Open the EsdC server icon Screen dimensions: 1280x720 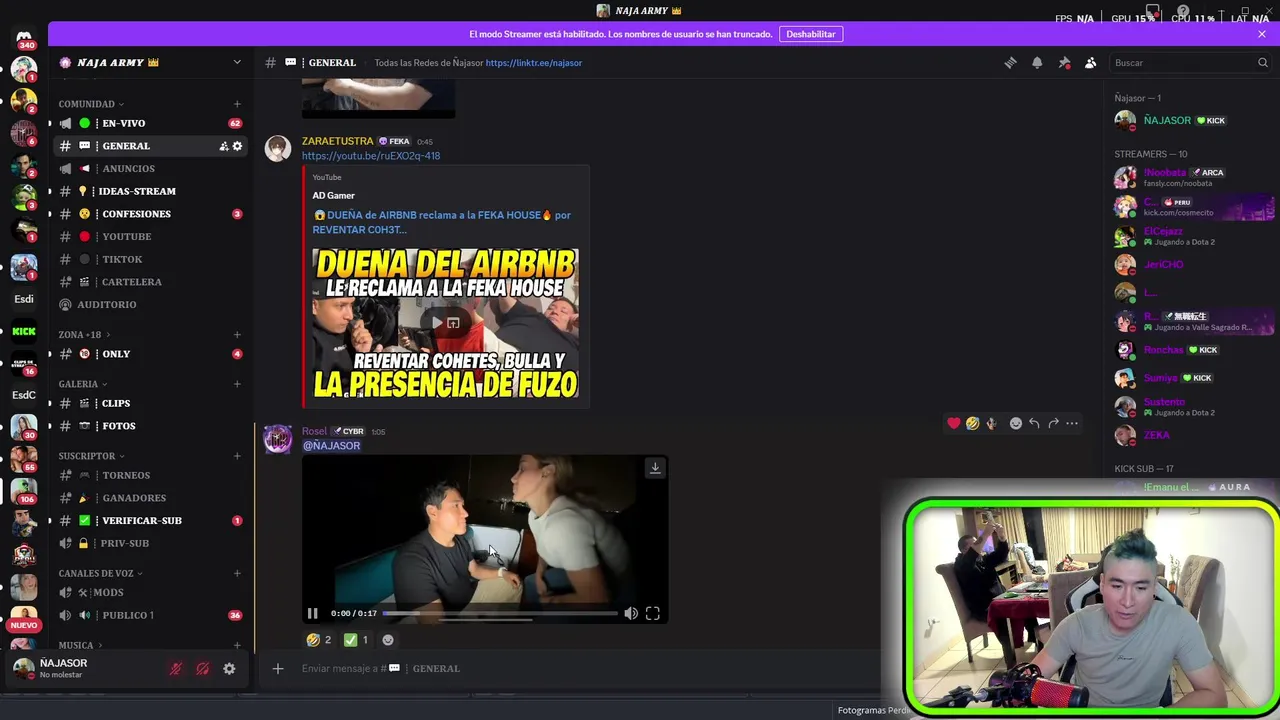pyautogui.click(x=24, y=395)
